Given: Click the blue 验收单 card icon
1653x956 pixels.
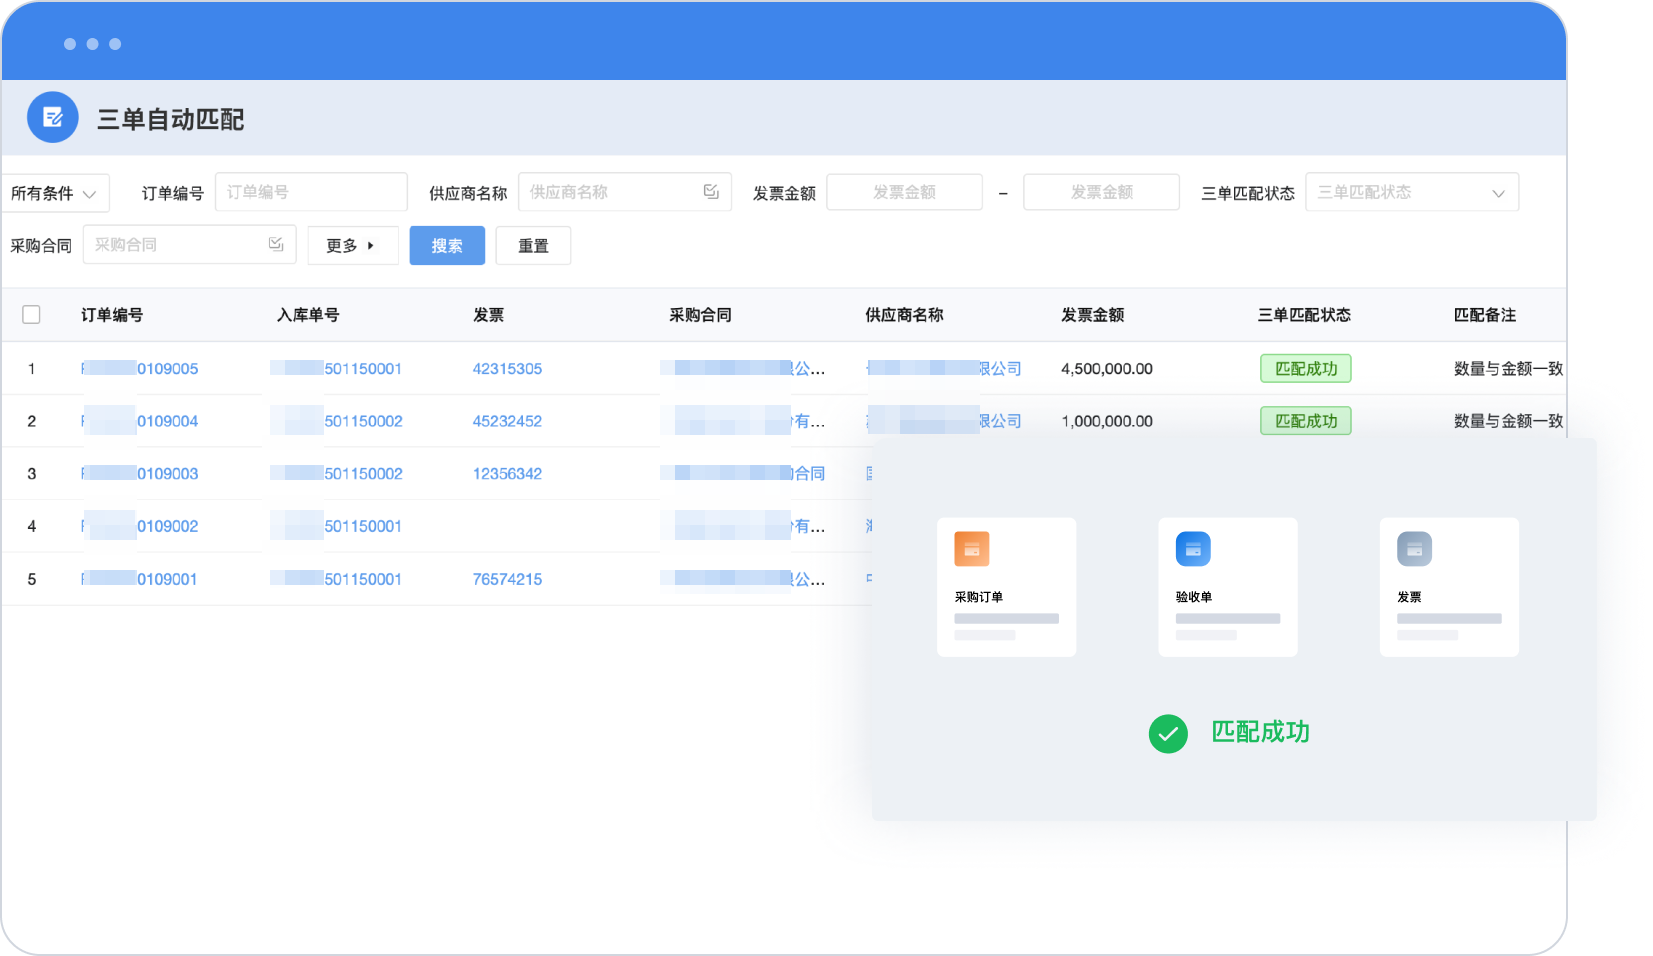Looking at the screenshot, I should pyautogui.click(x=1193, y=549).
